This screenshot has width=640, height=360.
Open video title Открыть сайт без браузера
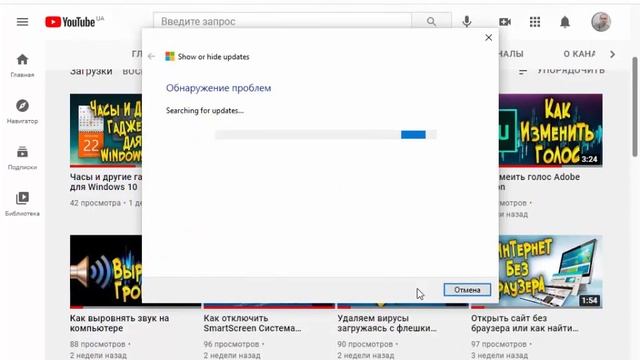click(x=524, y=323)
